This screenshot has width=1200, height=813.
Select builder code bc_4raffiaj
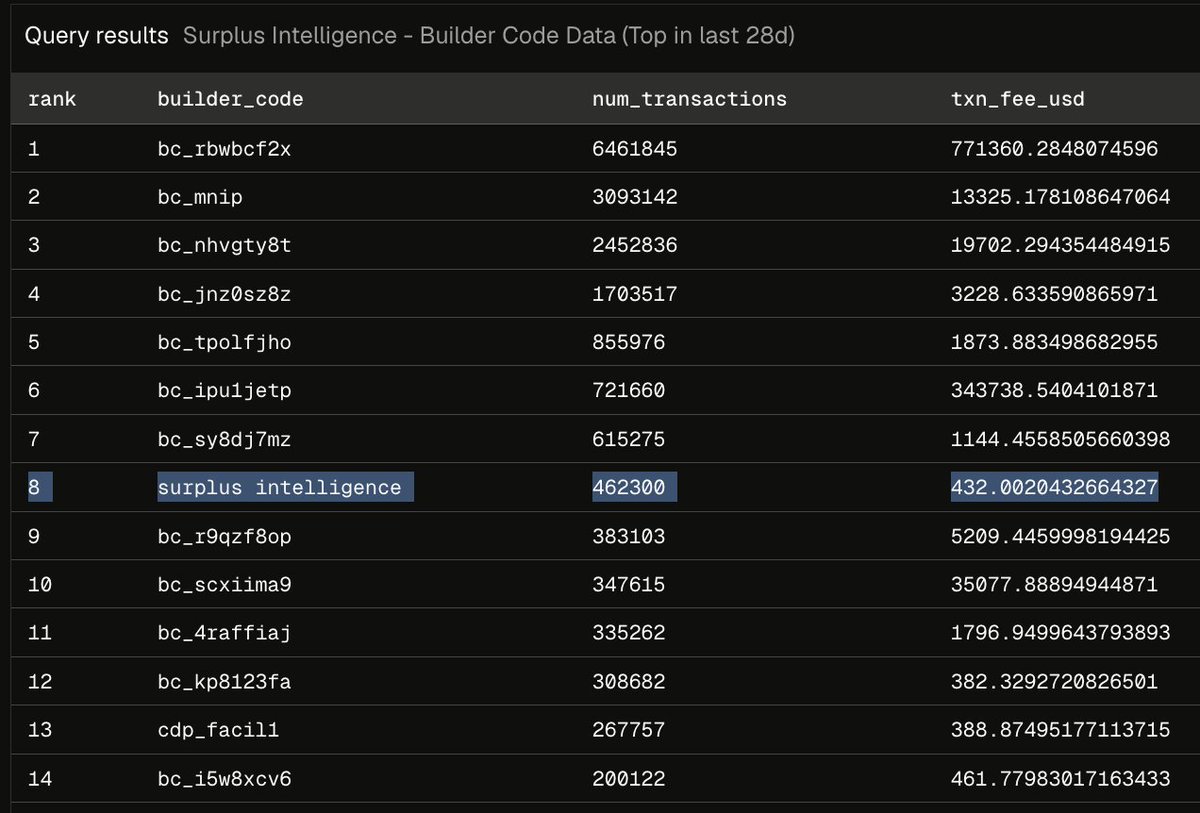(224, 632)
